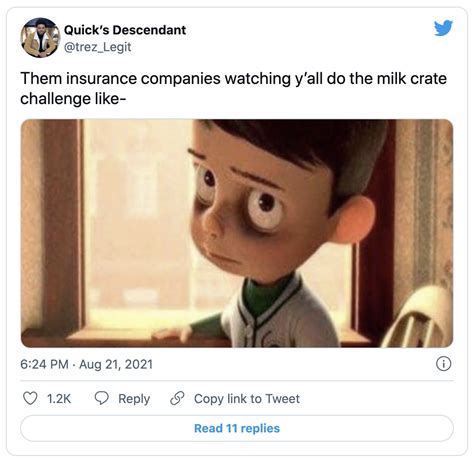
Task: Click the 1.2K likes count
Action: (59, 399)
